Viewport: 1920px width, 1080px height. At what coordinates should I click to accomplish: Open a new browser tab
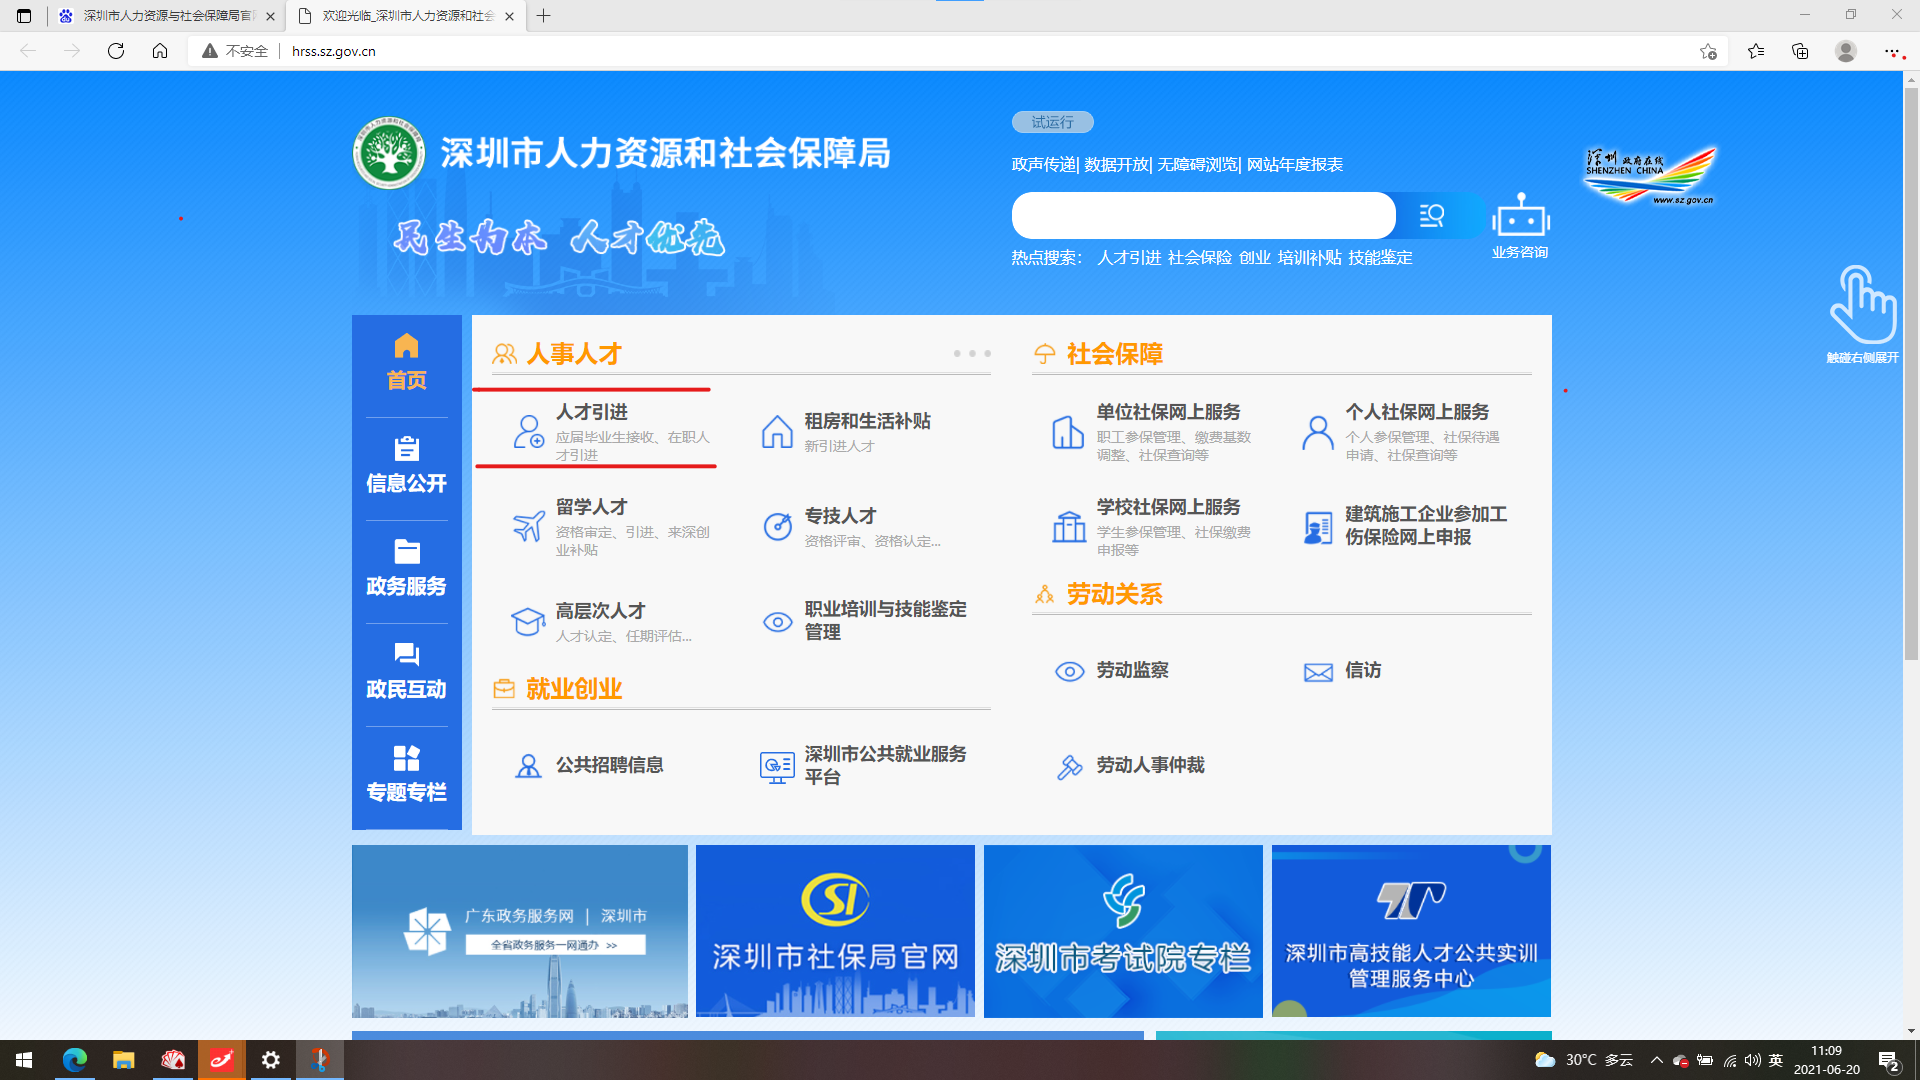tap(543, 16)
